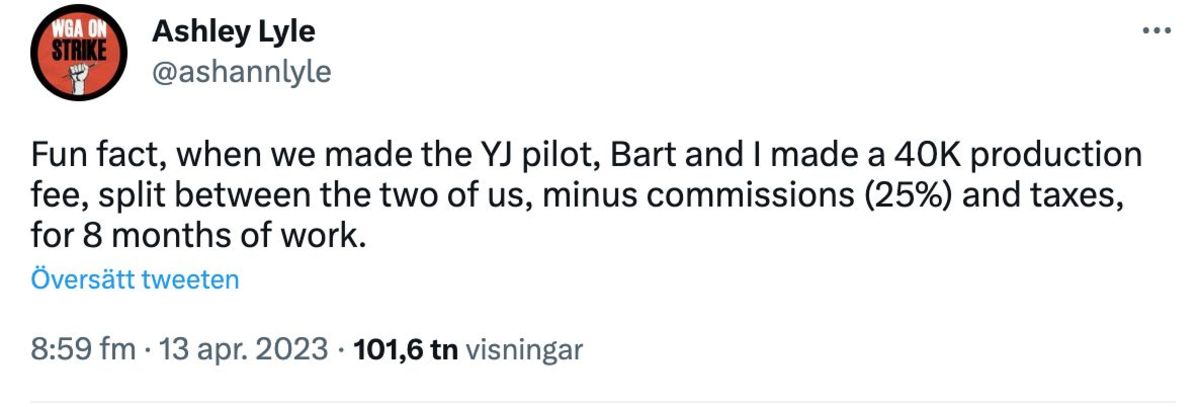Open the tweet's three-dot more options menu

1155,31
